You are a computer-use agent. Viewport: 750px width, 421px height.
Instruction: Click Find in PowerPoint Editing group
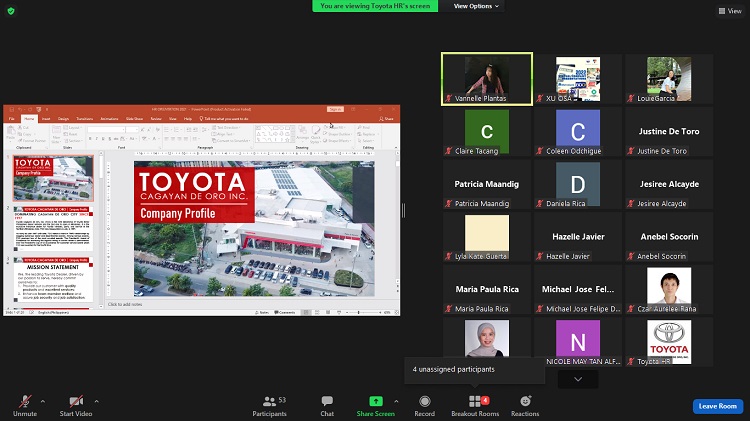pos(364,128)
